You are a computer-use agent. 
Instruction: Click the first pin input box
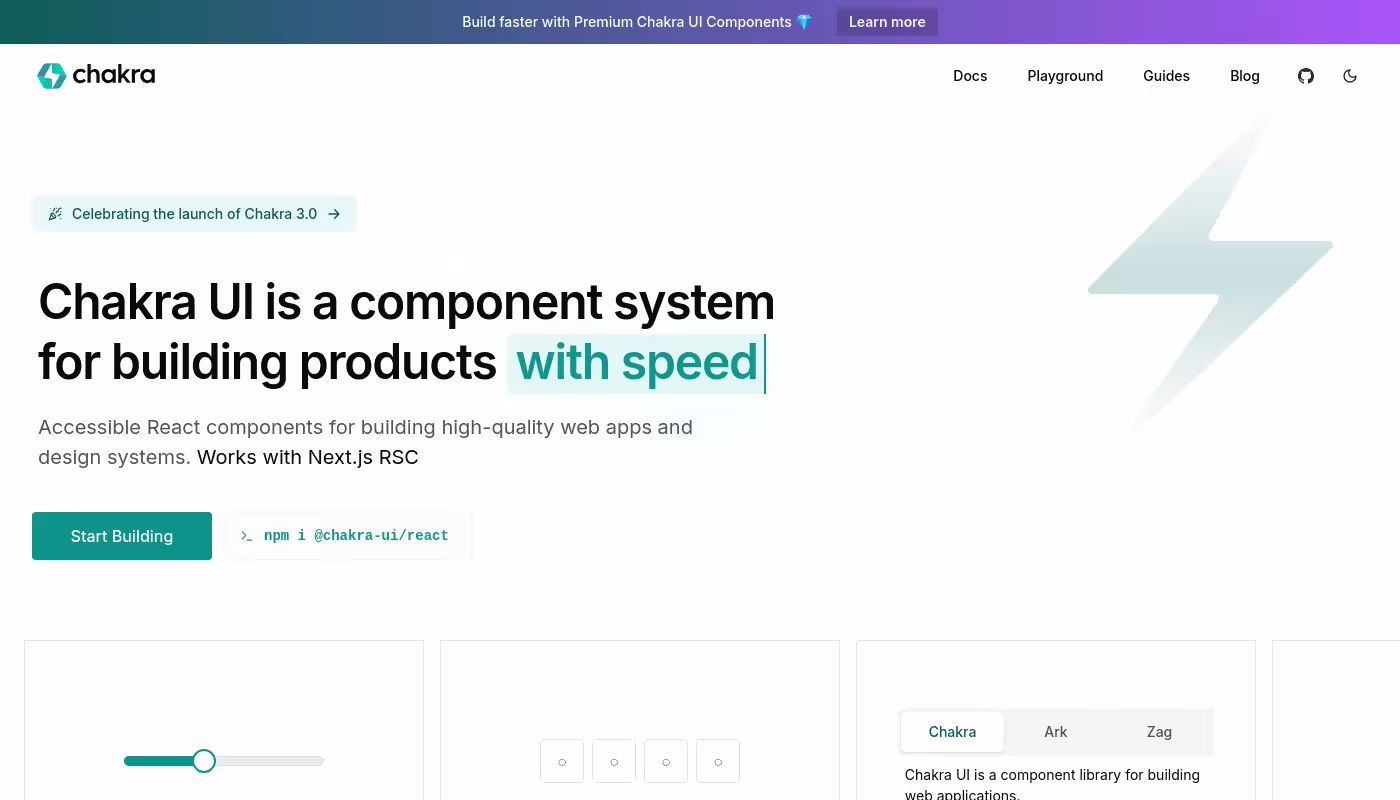tap(562, 761)
